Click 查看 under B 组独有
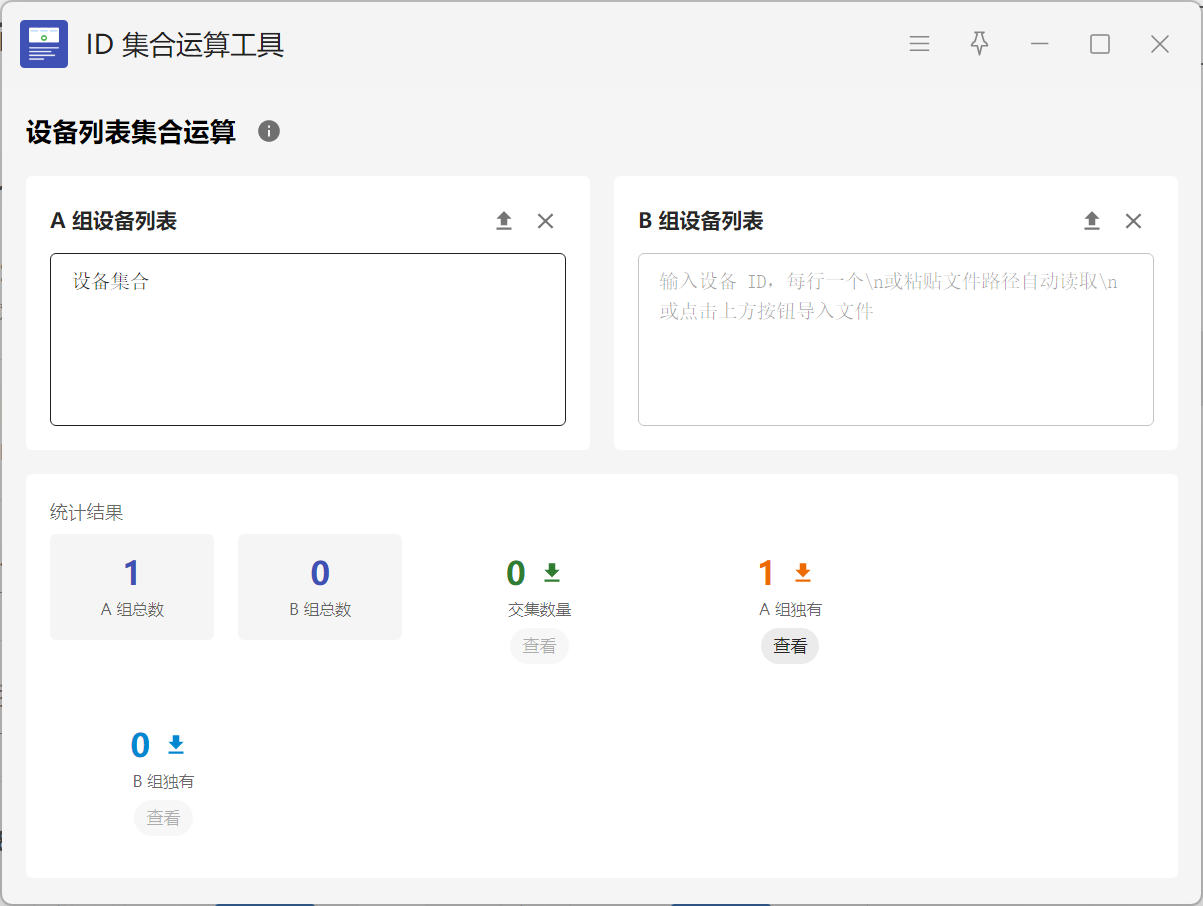The image size is (1203, 906). tap(163, 818)
